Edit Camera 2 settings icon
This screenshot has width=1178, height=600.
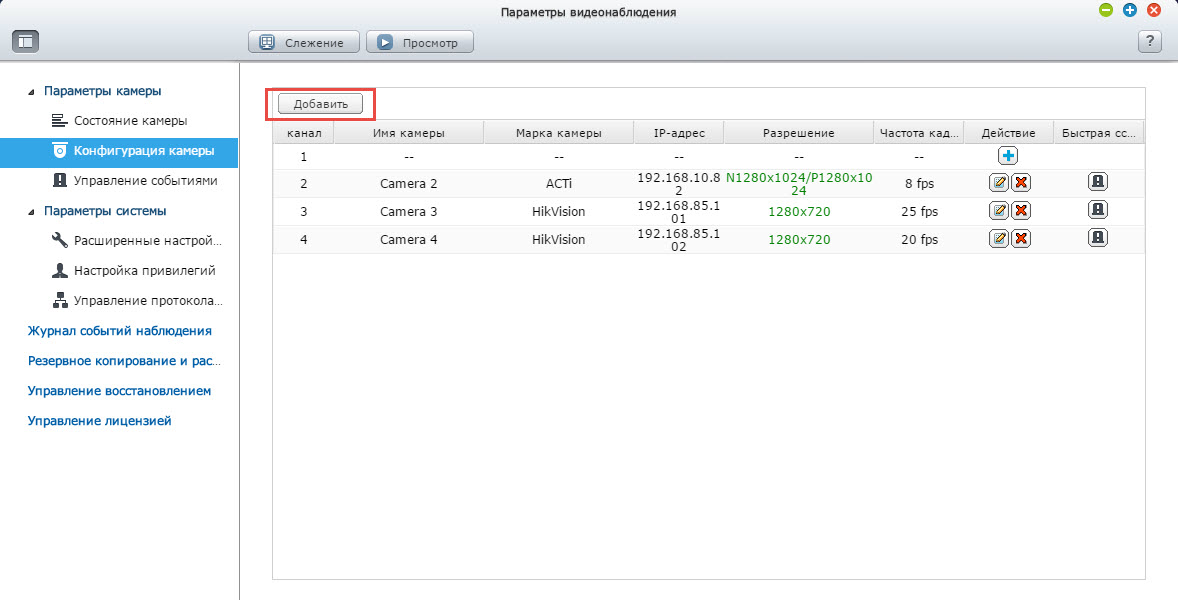(x=998, y=182)
